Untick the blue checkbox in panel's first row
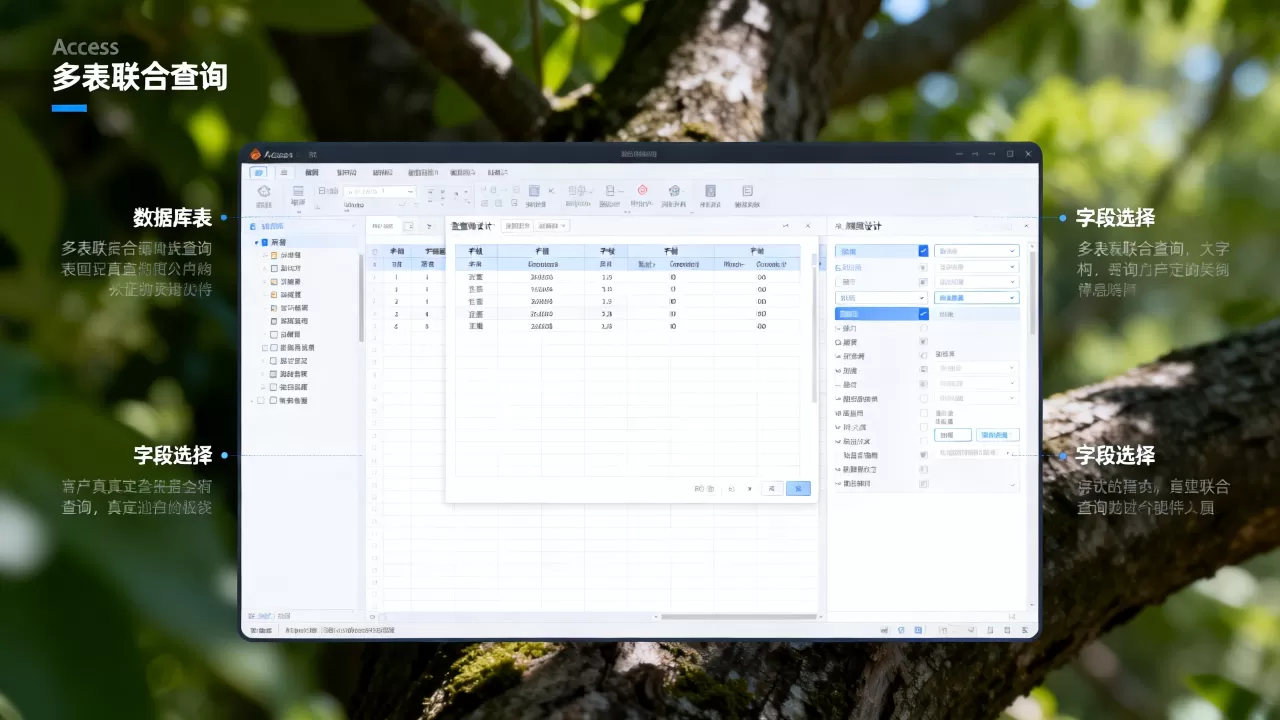Viewport: 1280px width, 720px height. click(x=923, y=251)
